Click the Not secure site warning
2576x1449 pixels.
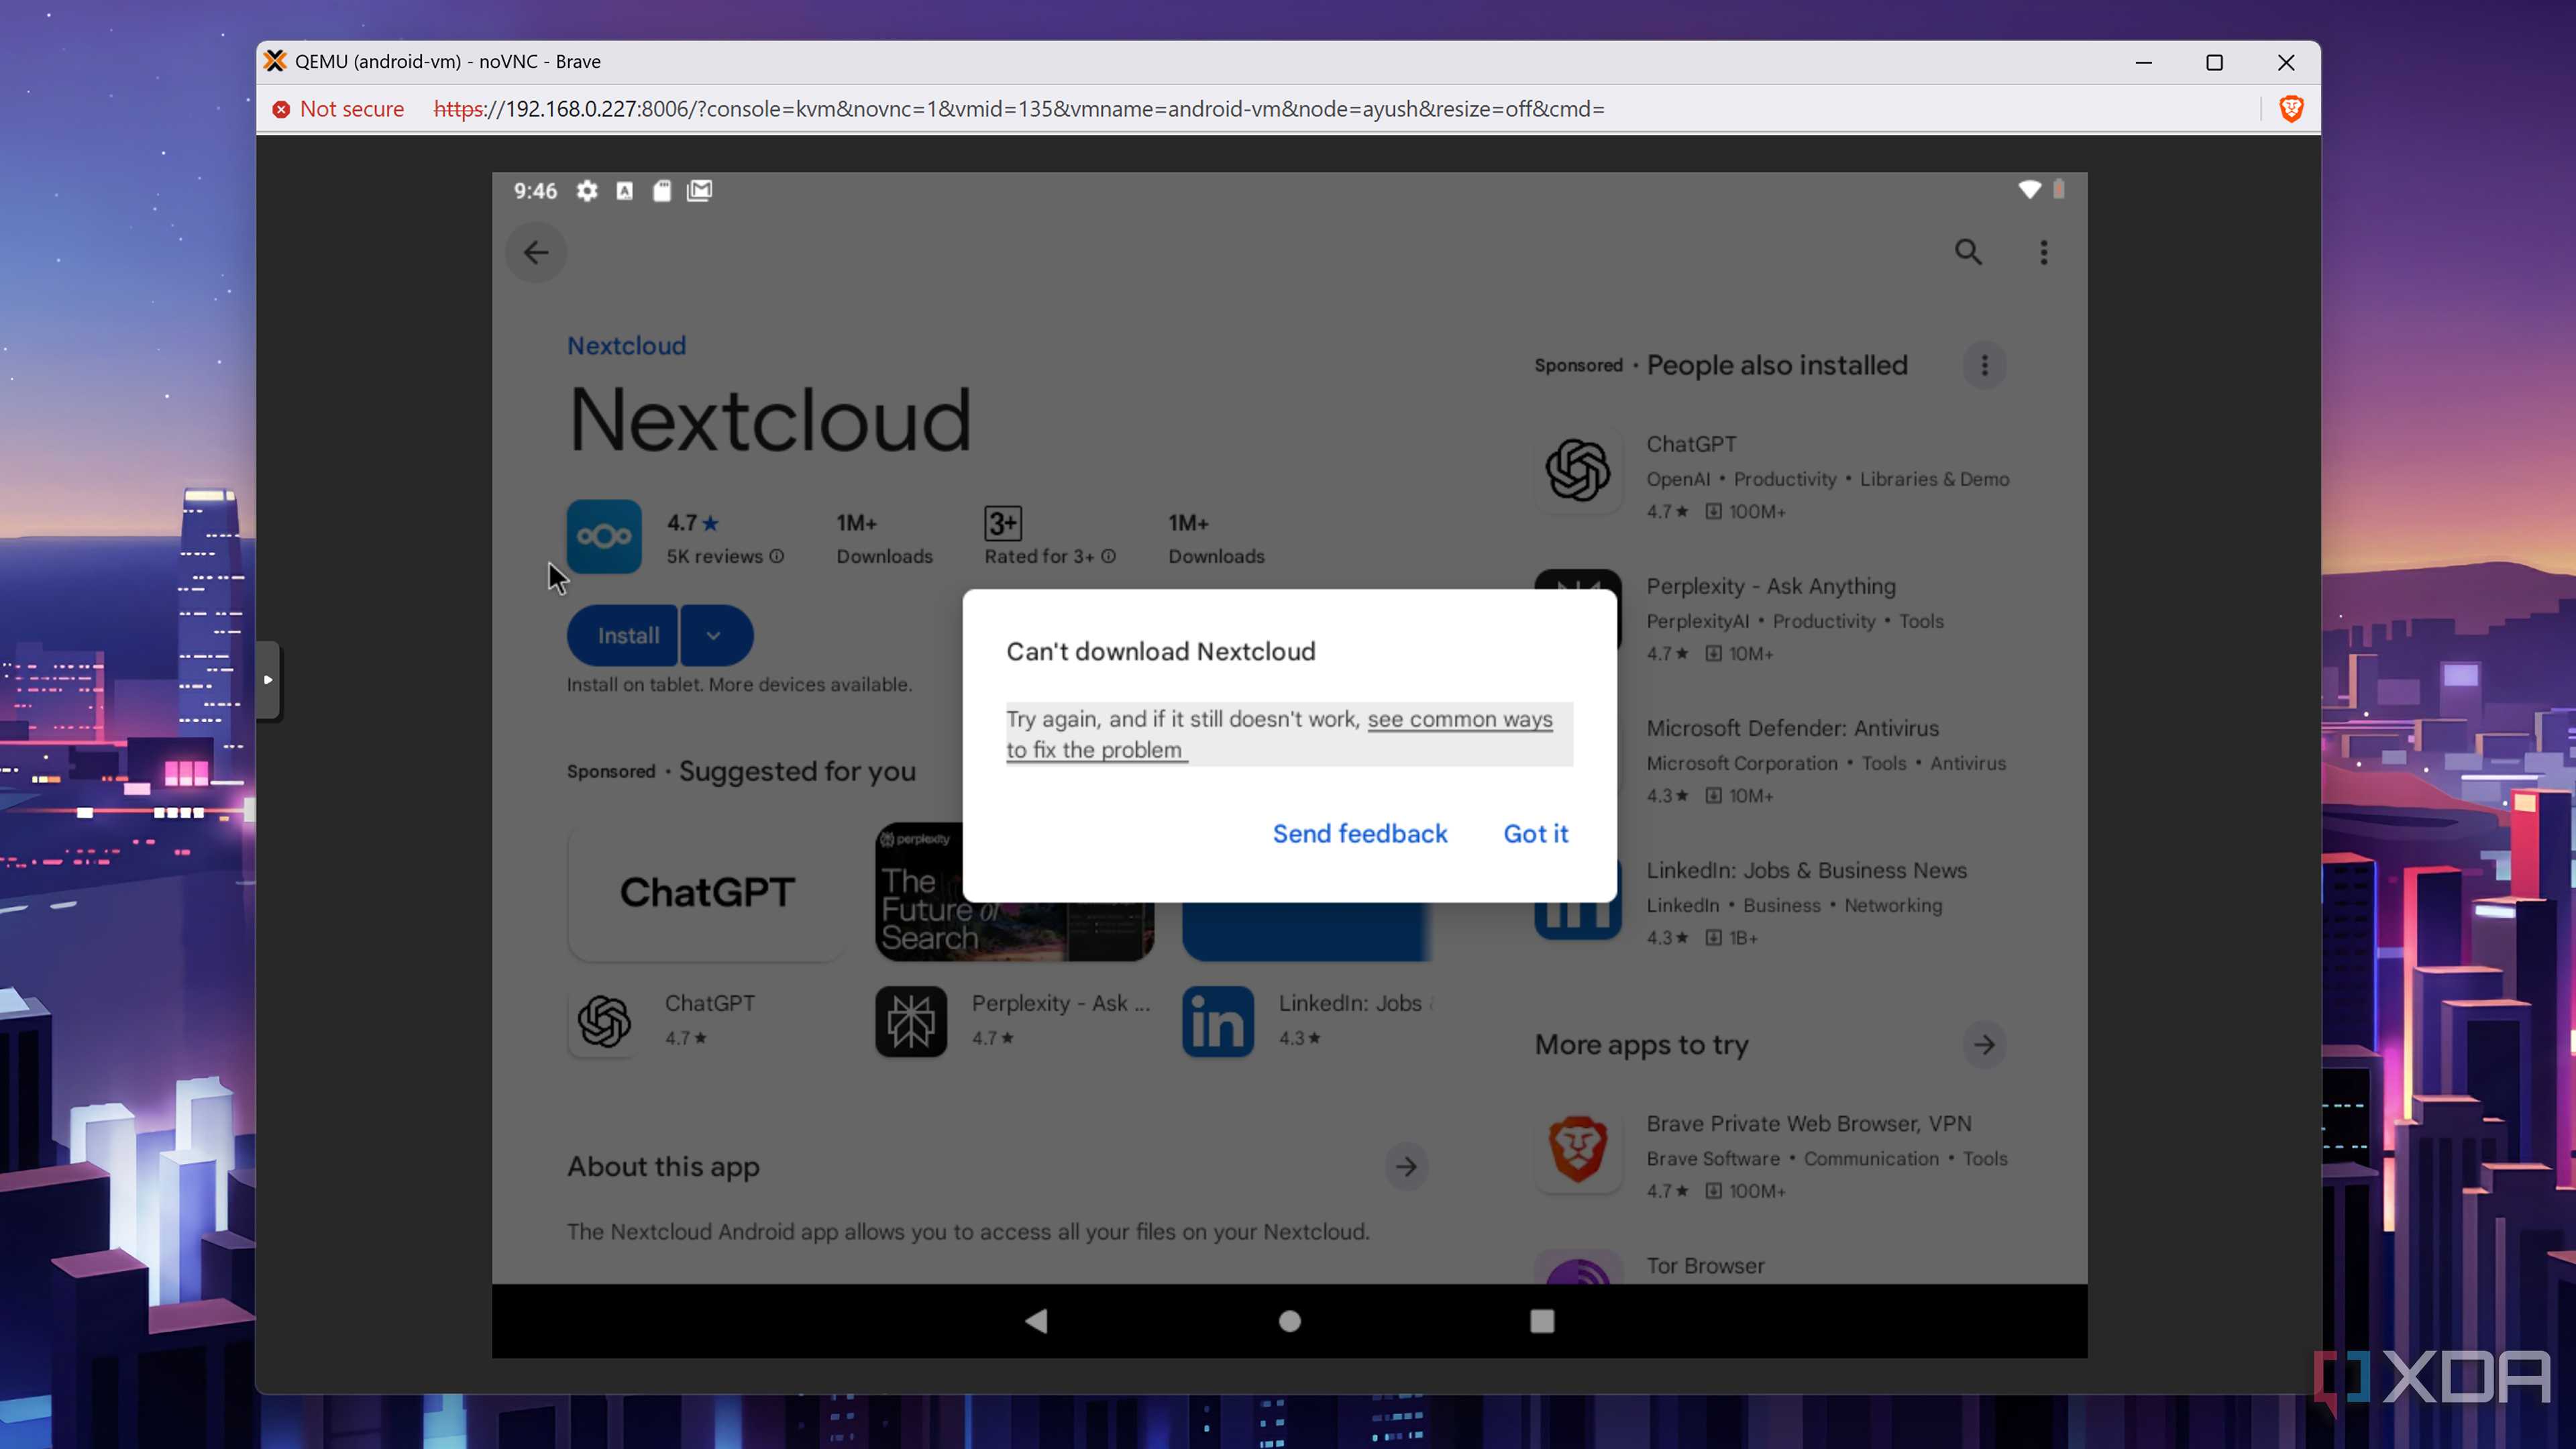coord(338,109)
